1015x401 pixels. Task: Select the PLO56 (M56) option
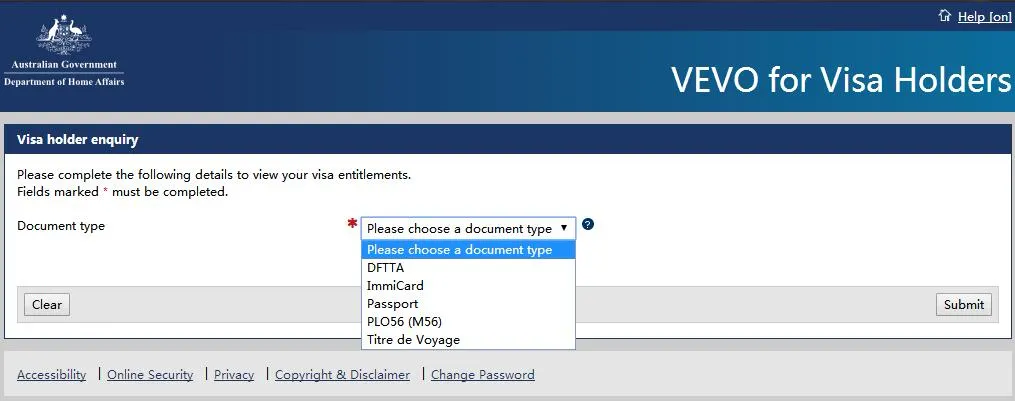click(x=404, y=322)
